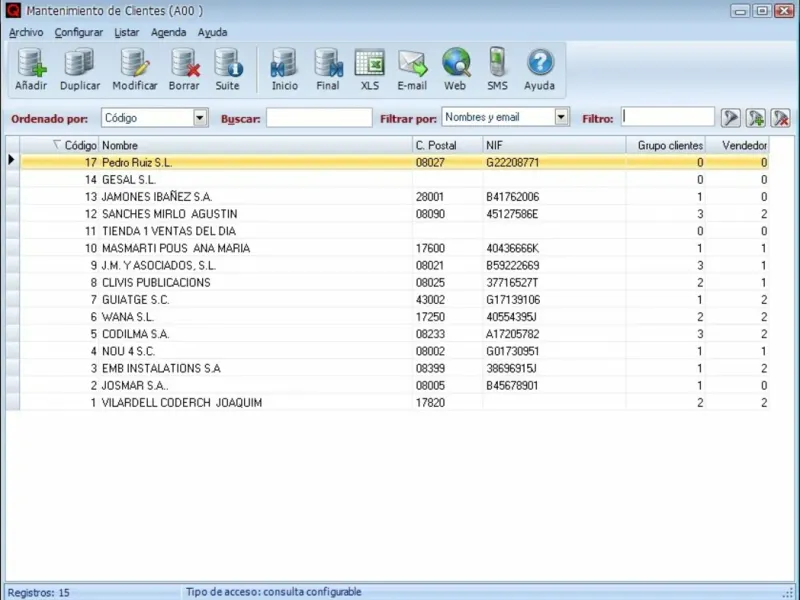Click the Grupo clientes column header
Screen dimensions: 800x600
tap(666, 145)
